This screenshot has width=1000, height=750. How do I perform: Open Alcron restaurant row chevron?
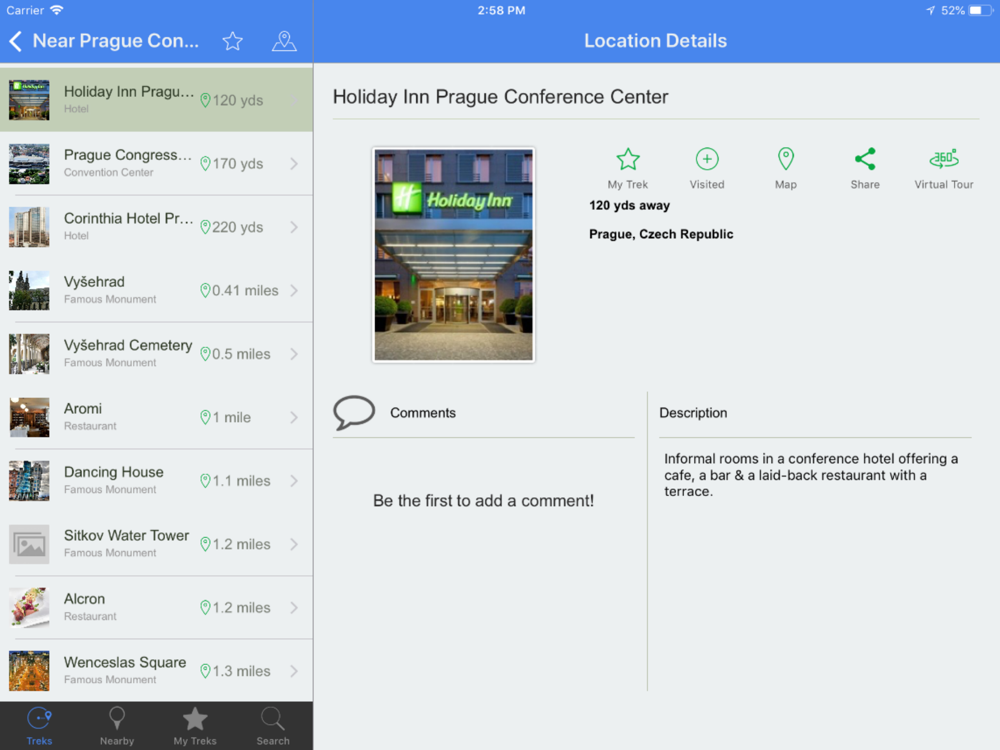[x=294, y=608]
